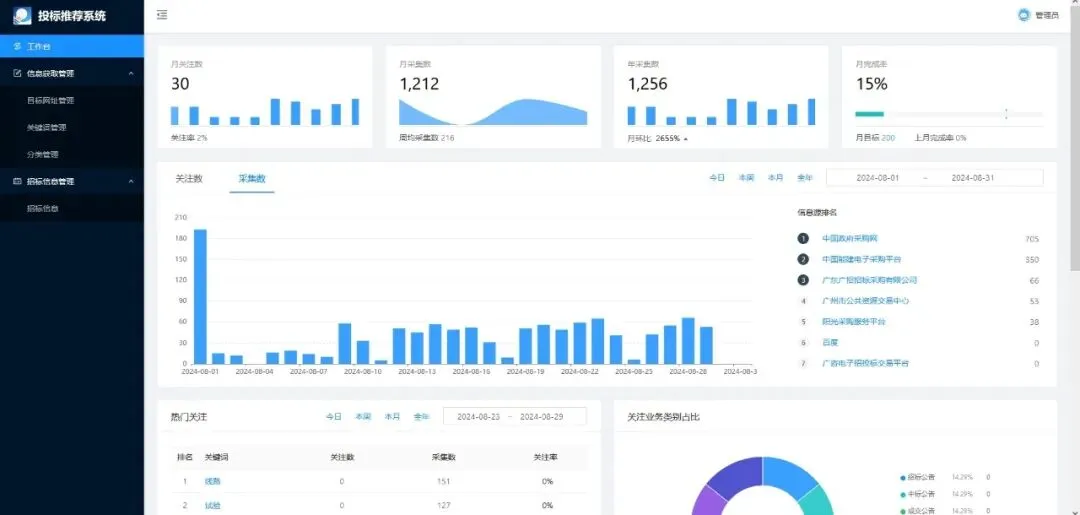Select 今日 in 热门关注 panel
The height and width of the screenshot is (515, 1080).
334,417
